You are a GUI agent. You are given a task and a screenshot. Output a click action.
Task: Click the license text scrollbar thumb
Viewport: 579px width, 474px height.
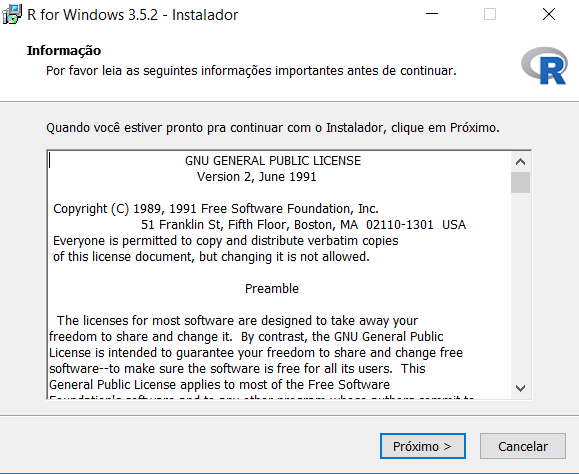coord(520,182)
